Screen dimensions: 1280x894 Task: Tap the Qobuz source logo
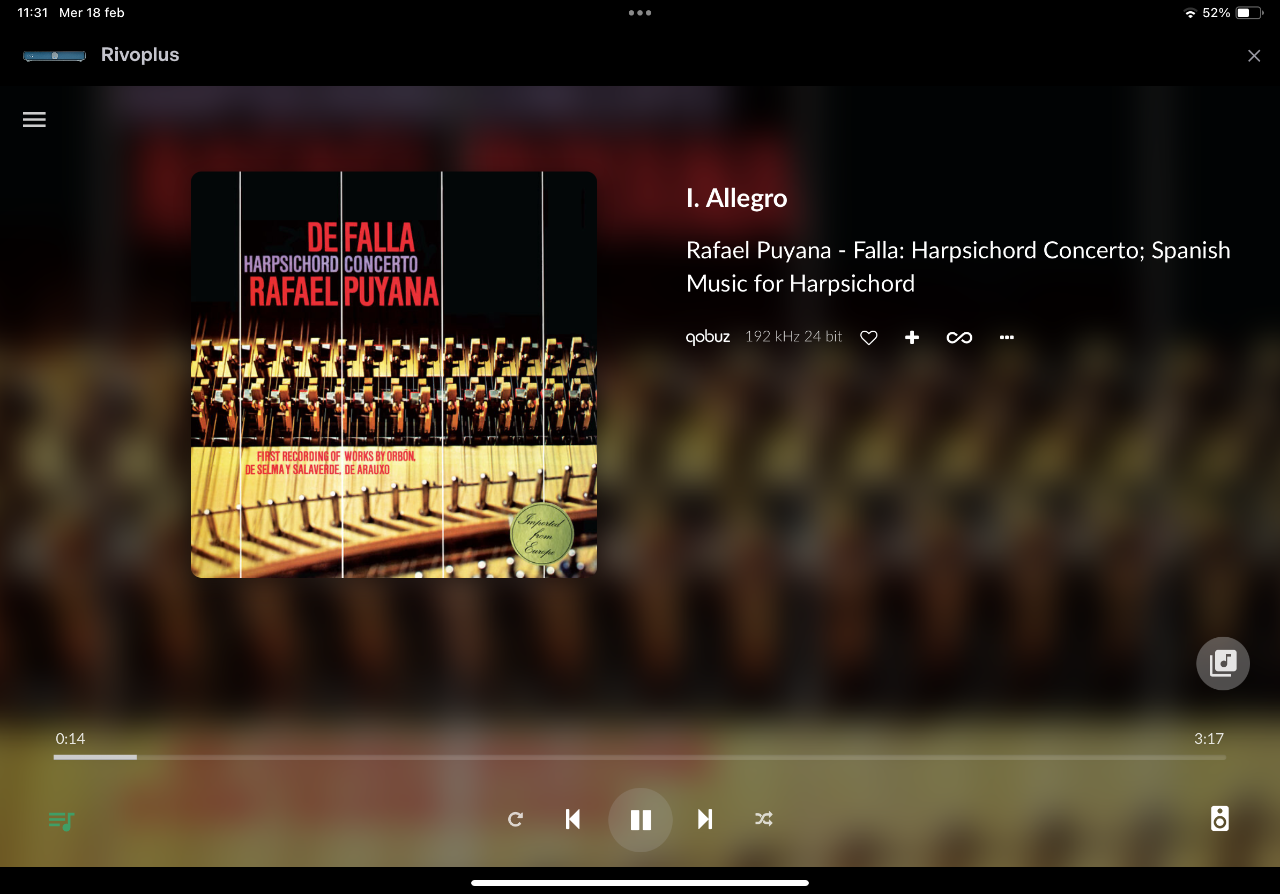[708, 337]
